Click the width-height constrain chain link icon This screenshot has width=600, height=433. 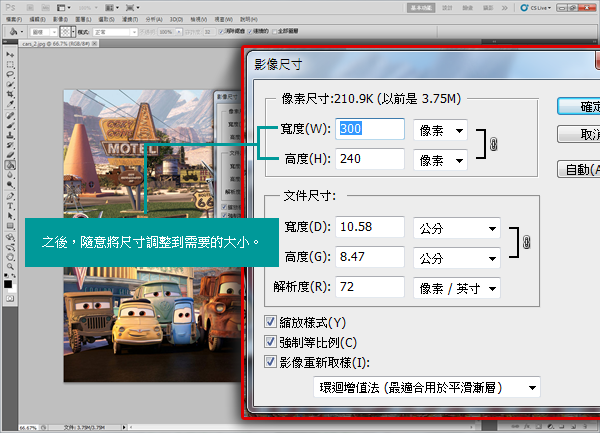pos(493,145)
